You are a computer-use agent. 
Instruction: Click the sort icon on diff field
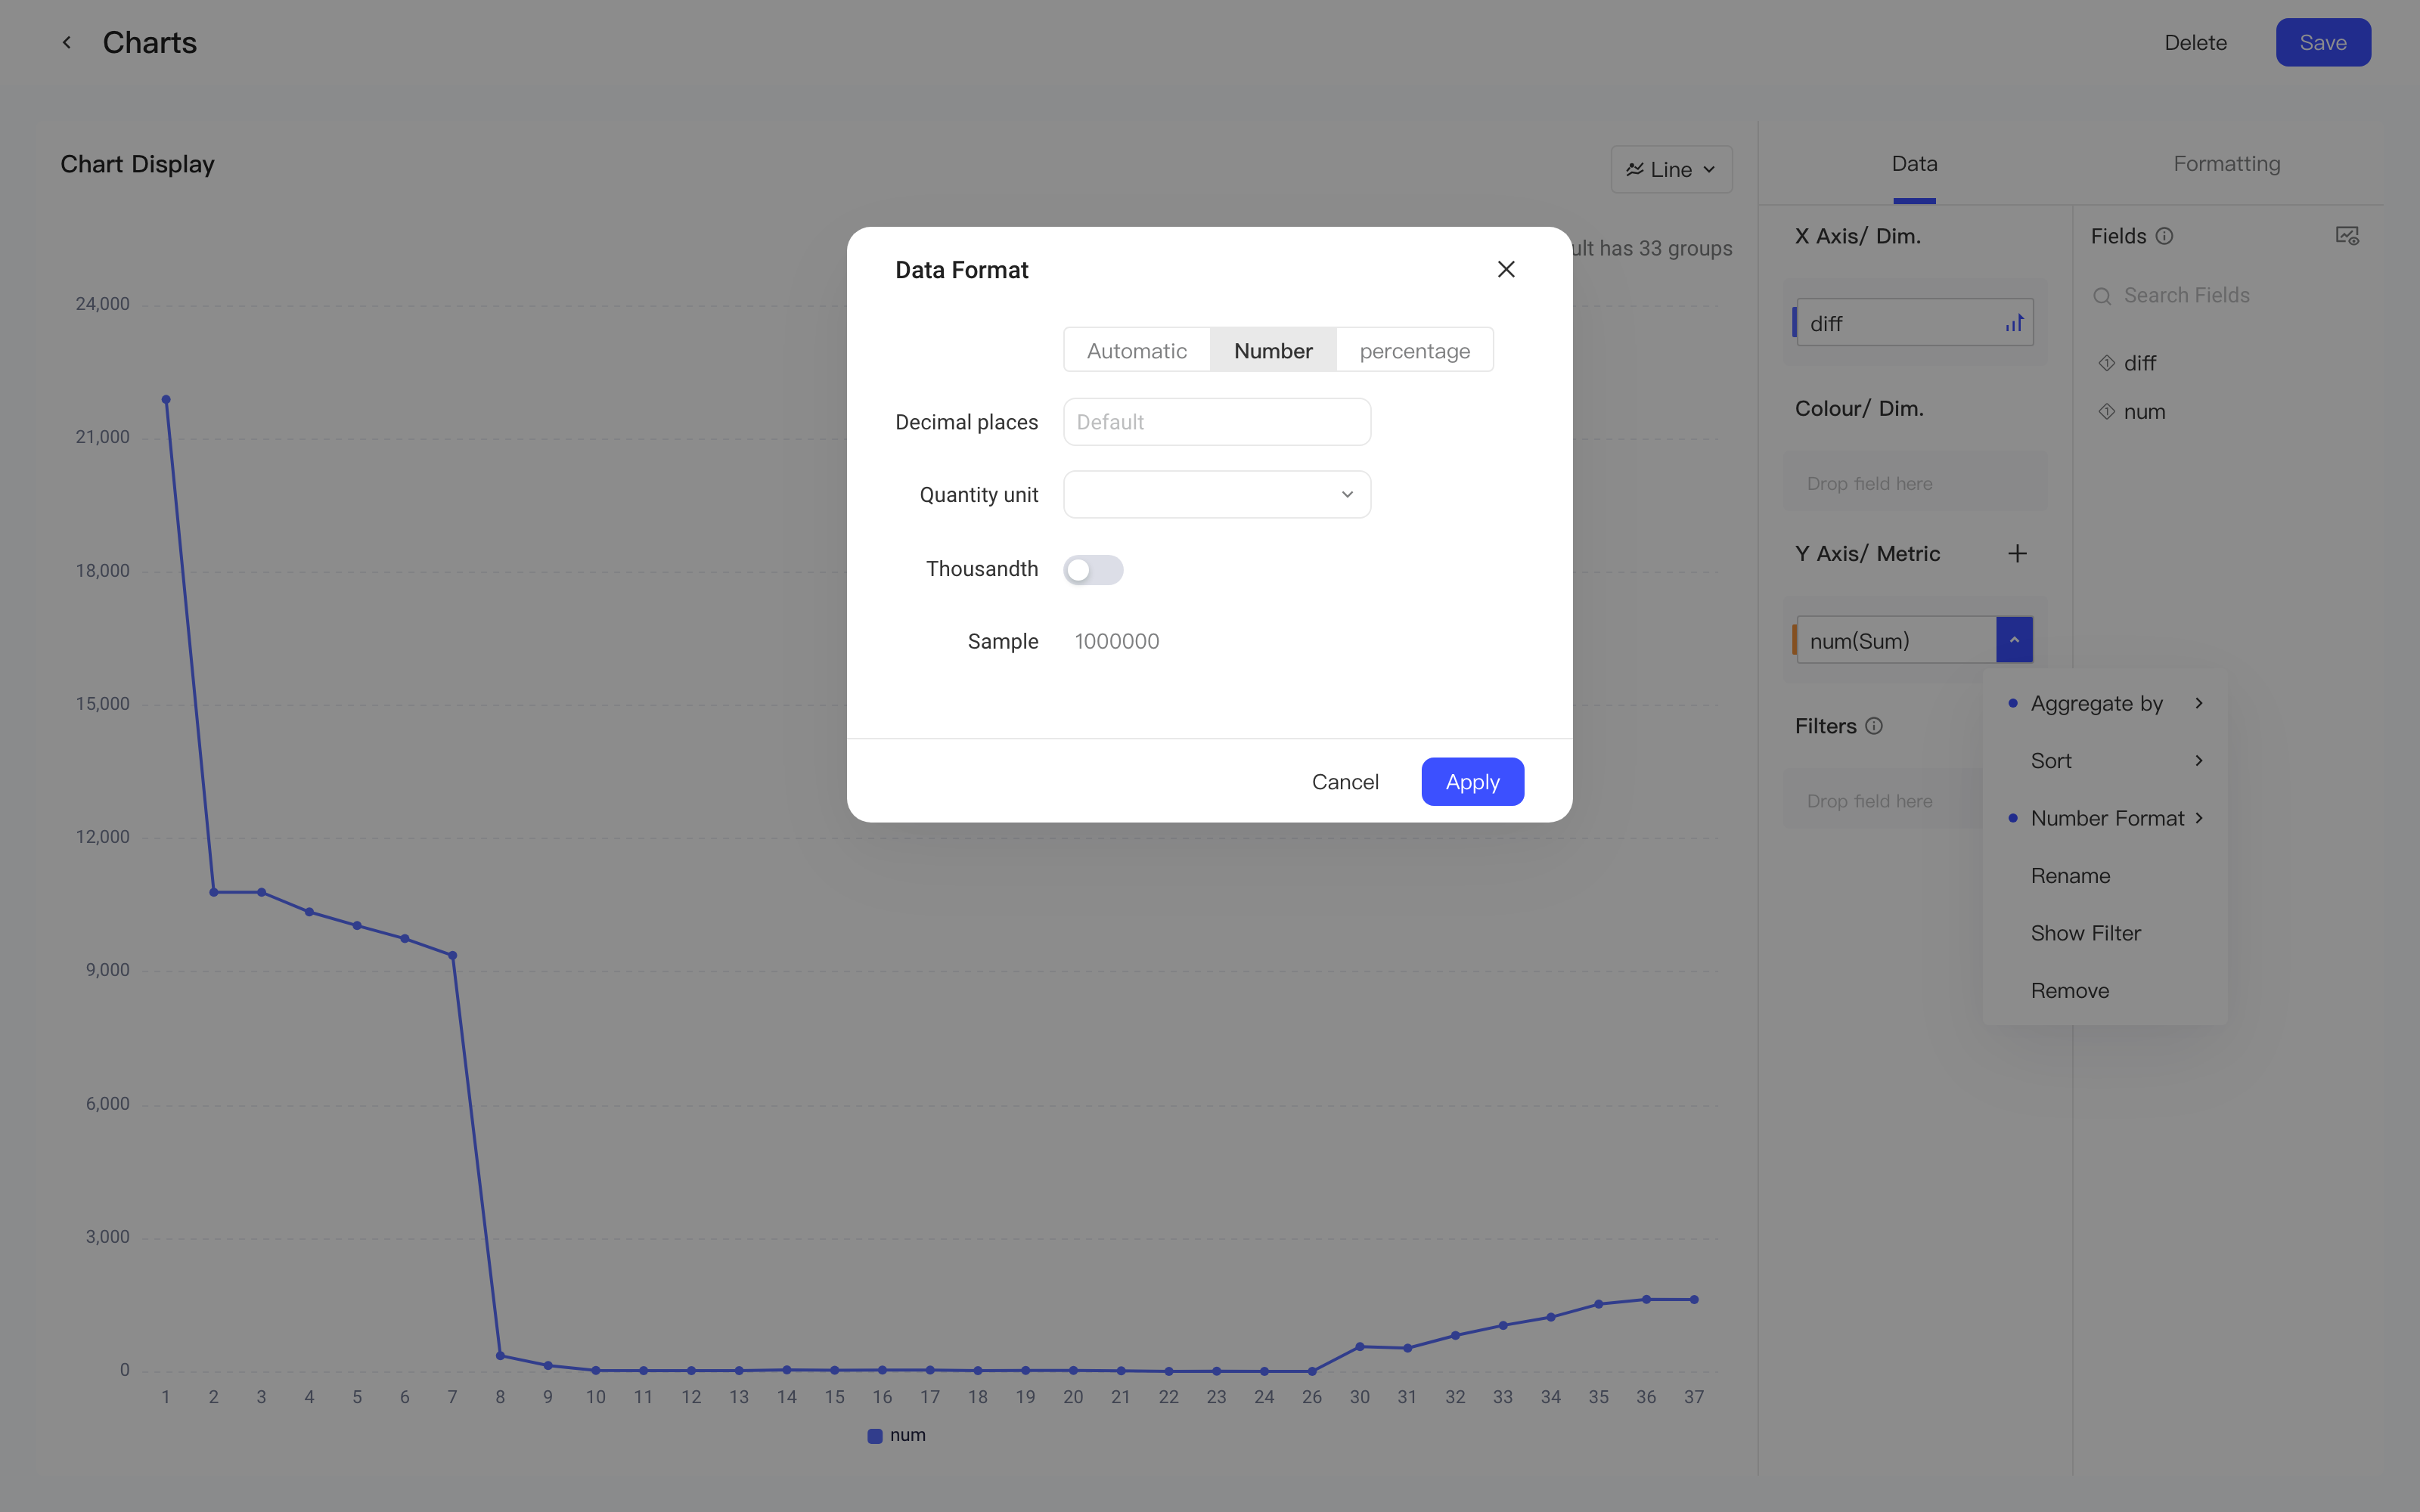click(2014, 323)
